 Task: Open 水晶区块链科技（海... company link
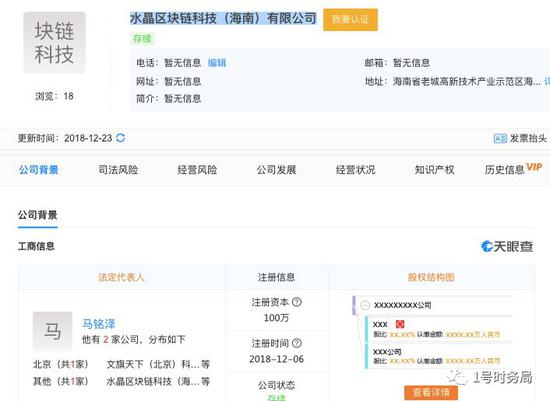click(158, 381)
